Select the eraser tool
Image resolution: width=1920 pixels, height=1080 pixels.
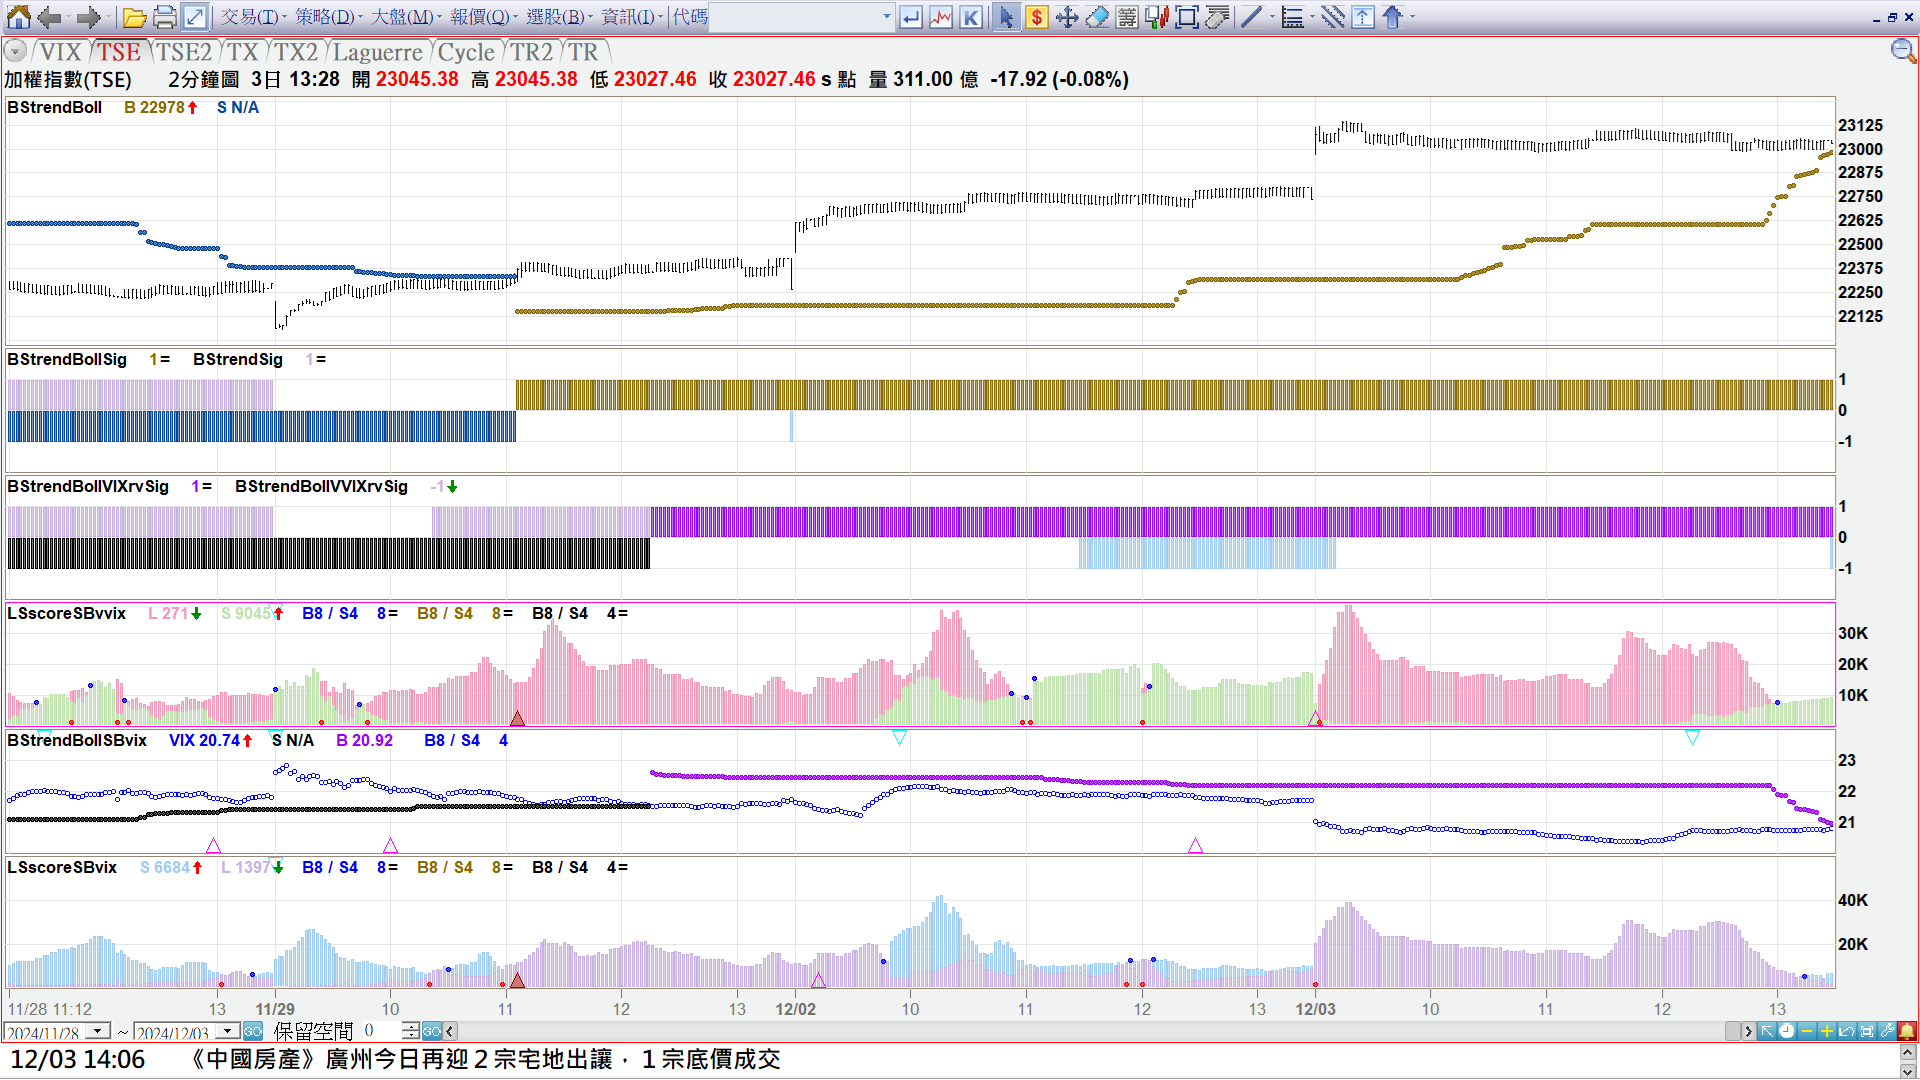click(x=1097, y=17)
